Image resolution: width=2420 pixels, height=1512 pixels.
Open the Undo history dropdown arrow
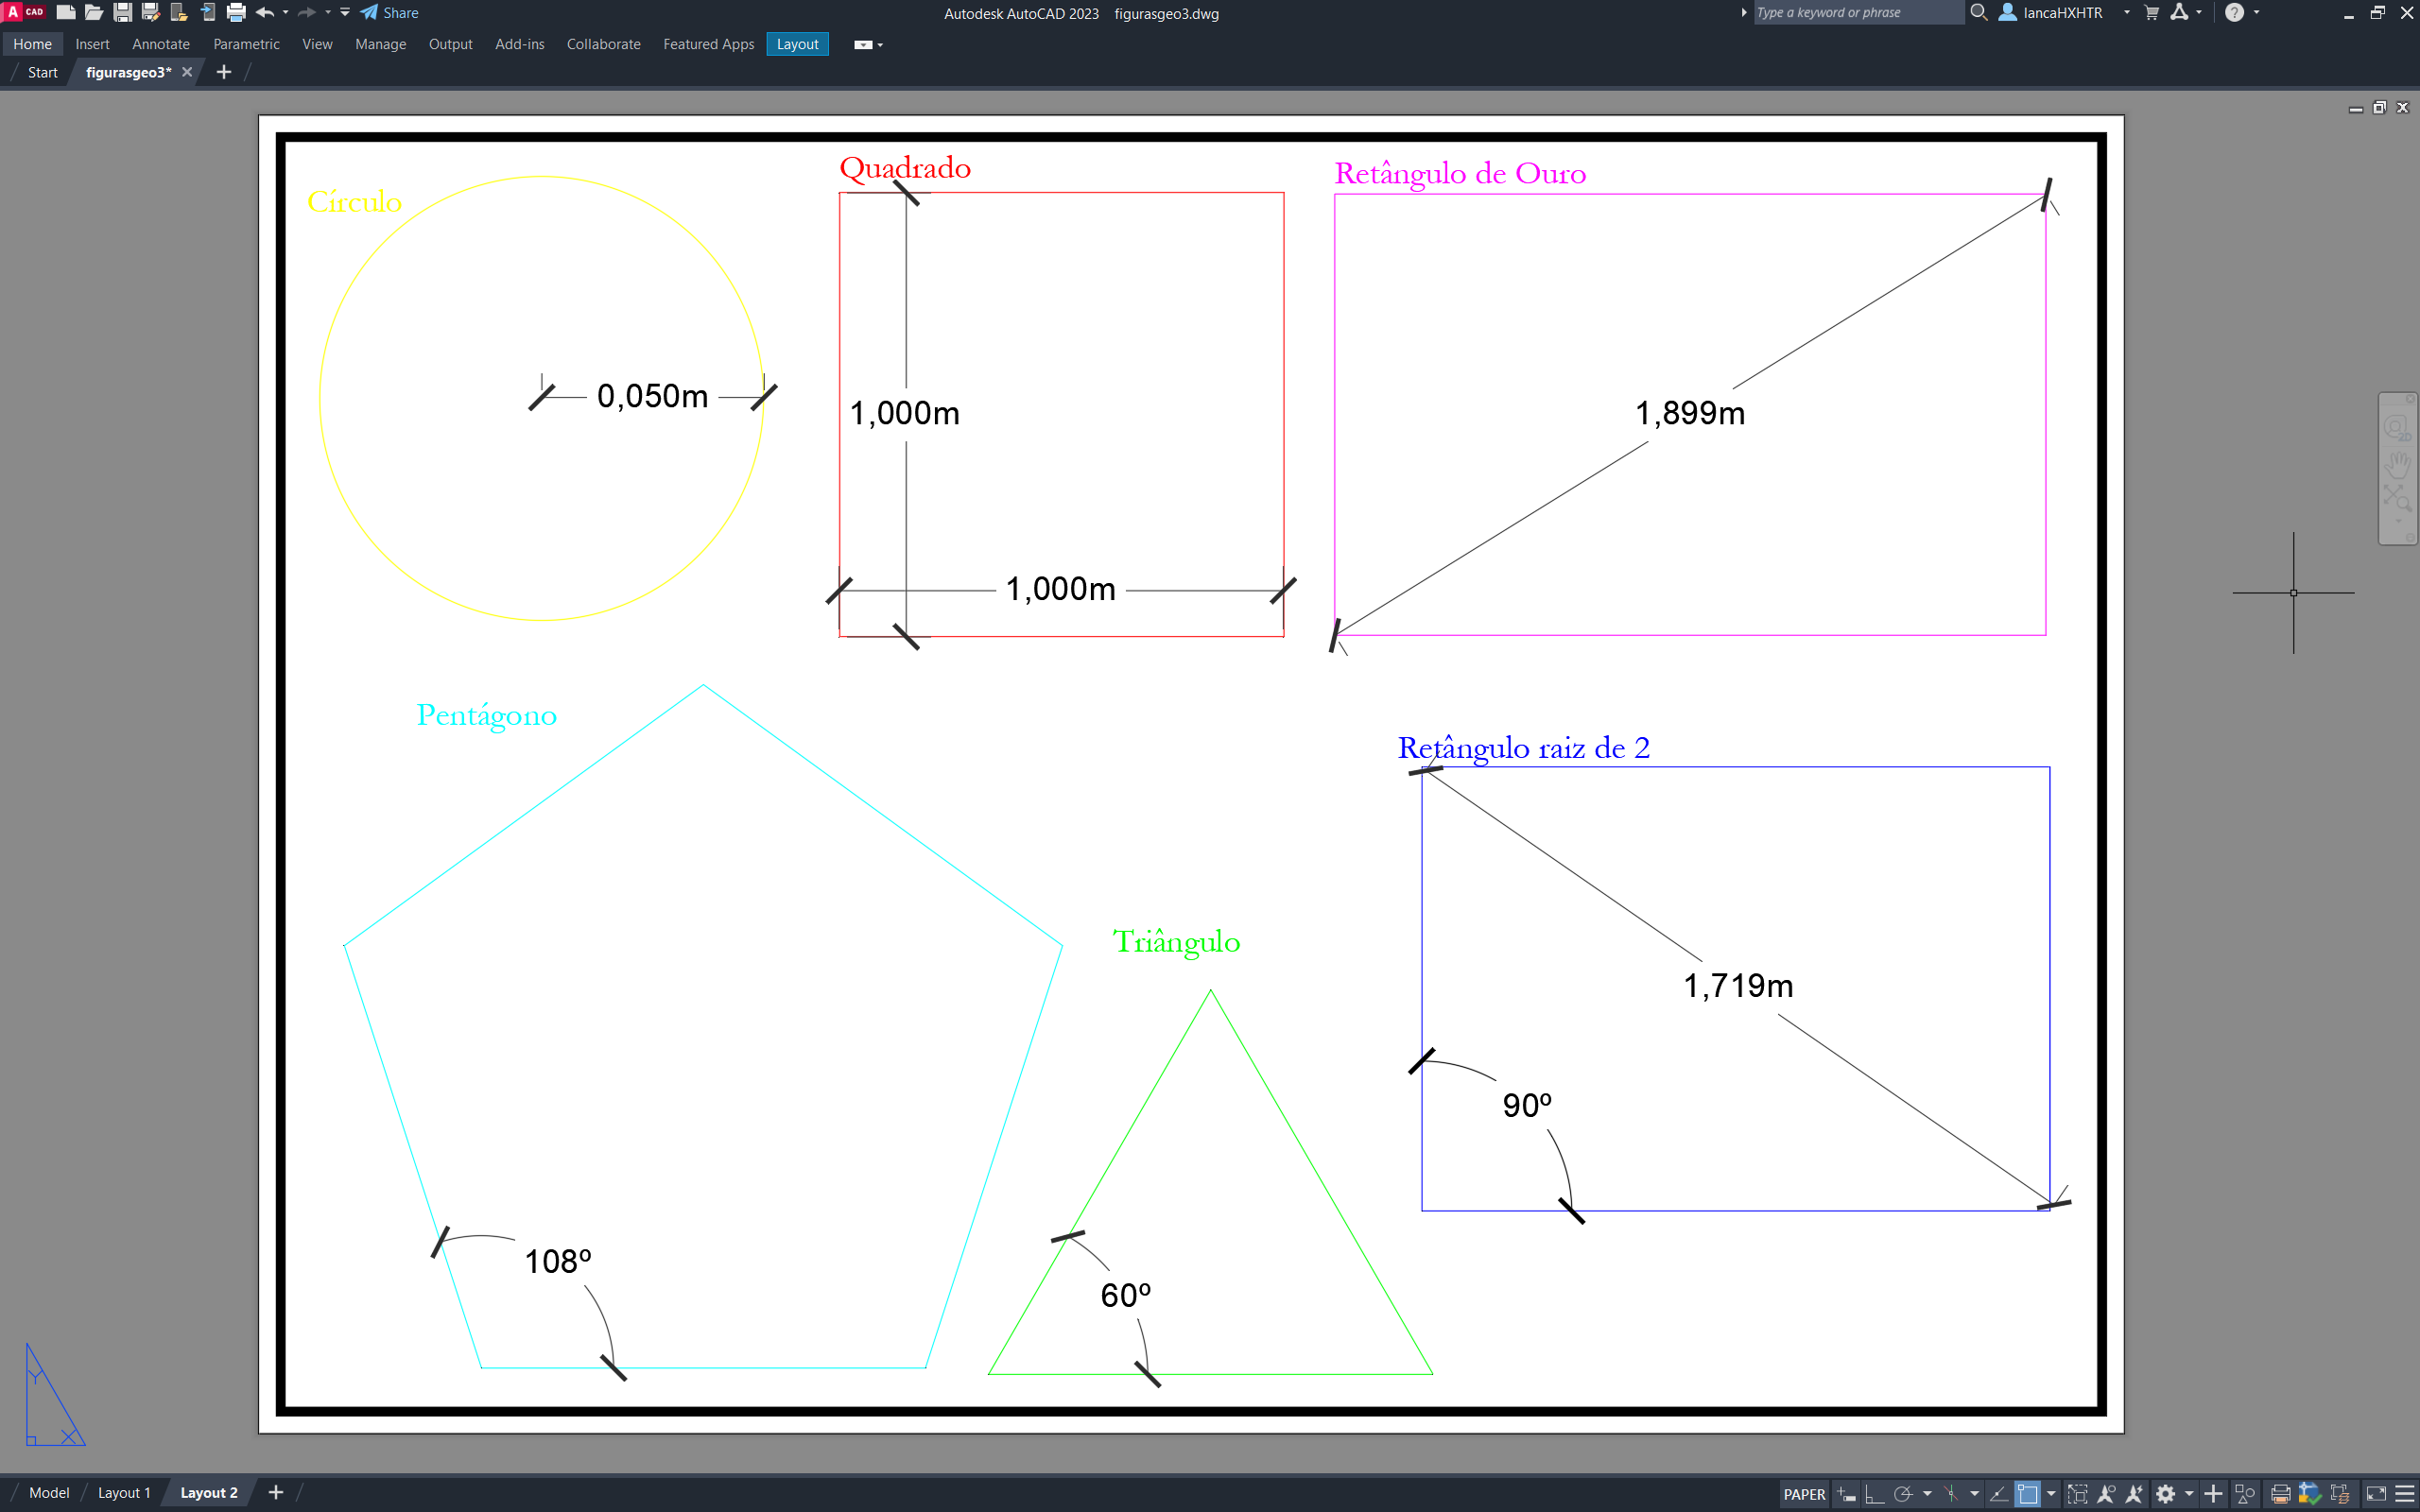[286, 13]
